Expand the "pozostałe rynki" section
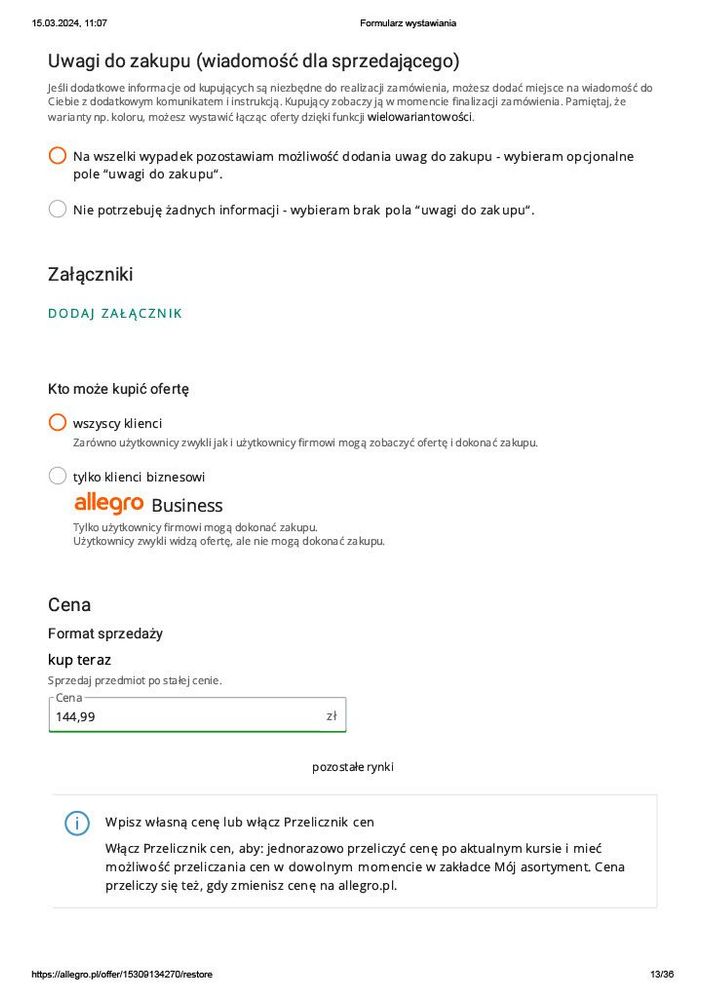704x998 pixels. pos(353,767)
